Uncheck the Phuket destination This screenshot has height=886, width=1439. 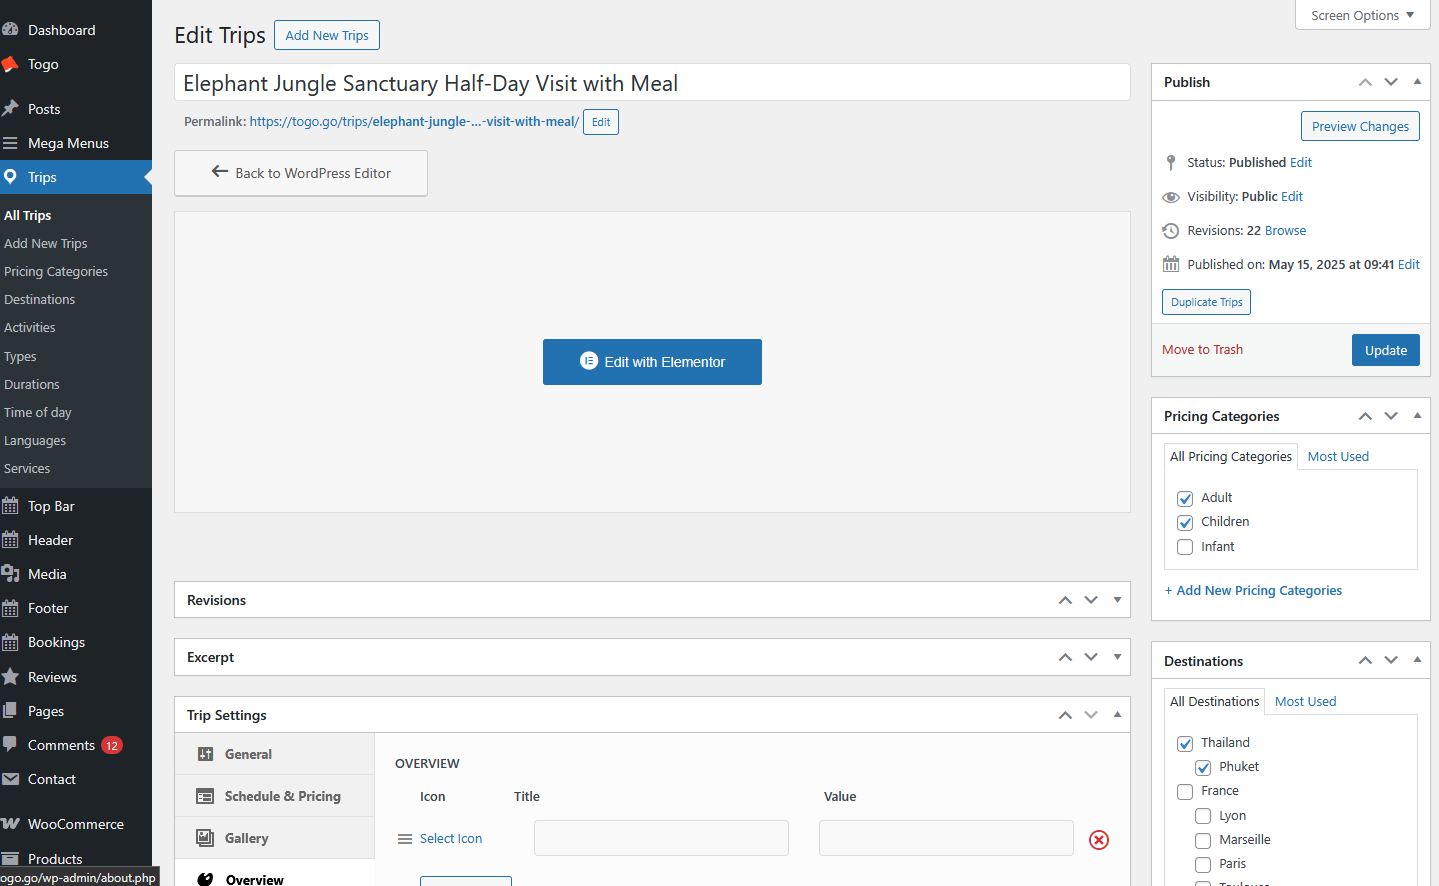click(x=1203, y=767)
